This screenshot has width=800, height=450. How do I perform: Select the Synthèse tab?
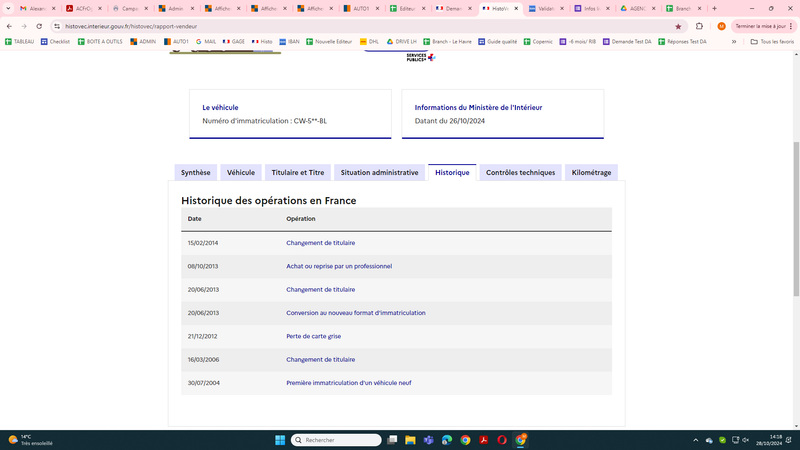(195, 172)
